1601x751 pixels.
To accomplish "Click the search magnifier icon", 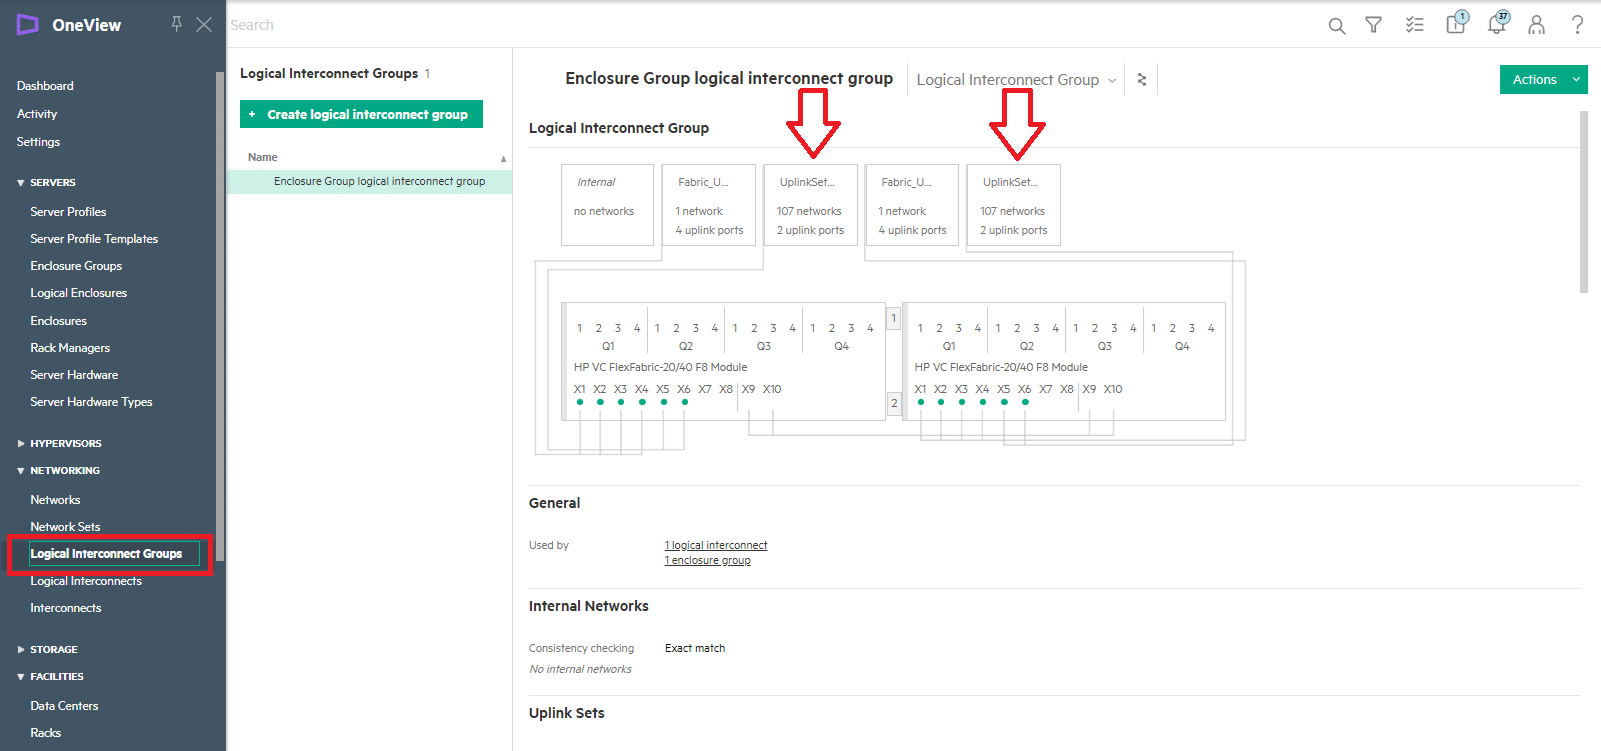I will 1336,25.
